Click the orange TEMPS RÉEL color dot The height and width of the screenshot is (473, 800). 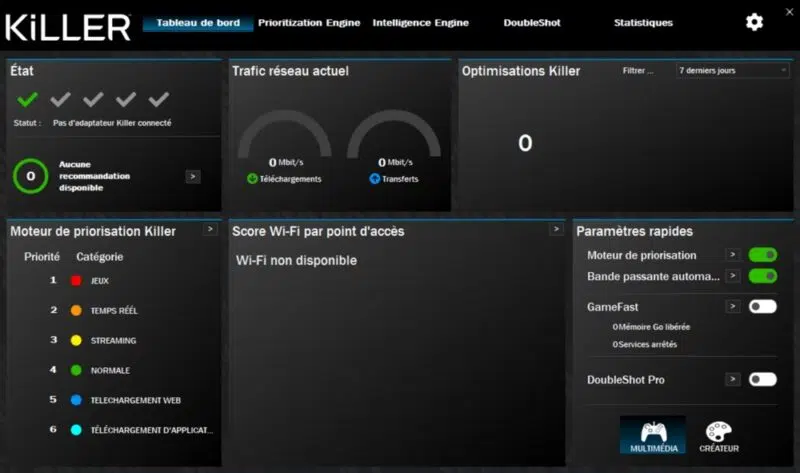pyautogui.click(x=76, y=310)
